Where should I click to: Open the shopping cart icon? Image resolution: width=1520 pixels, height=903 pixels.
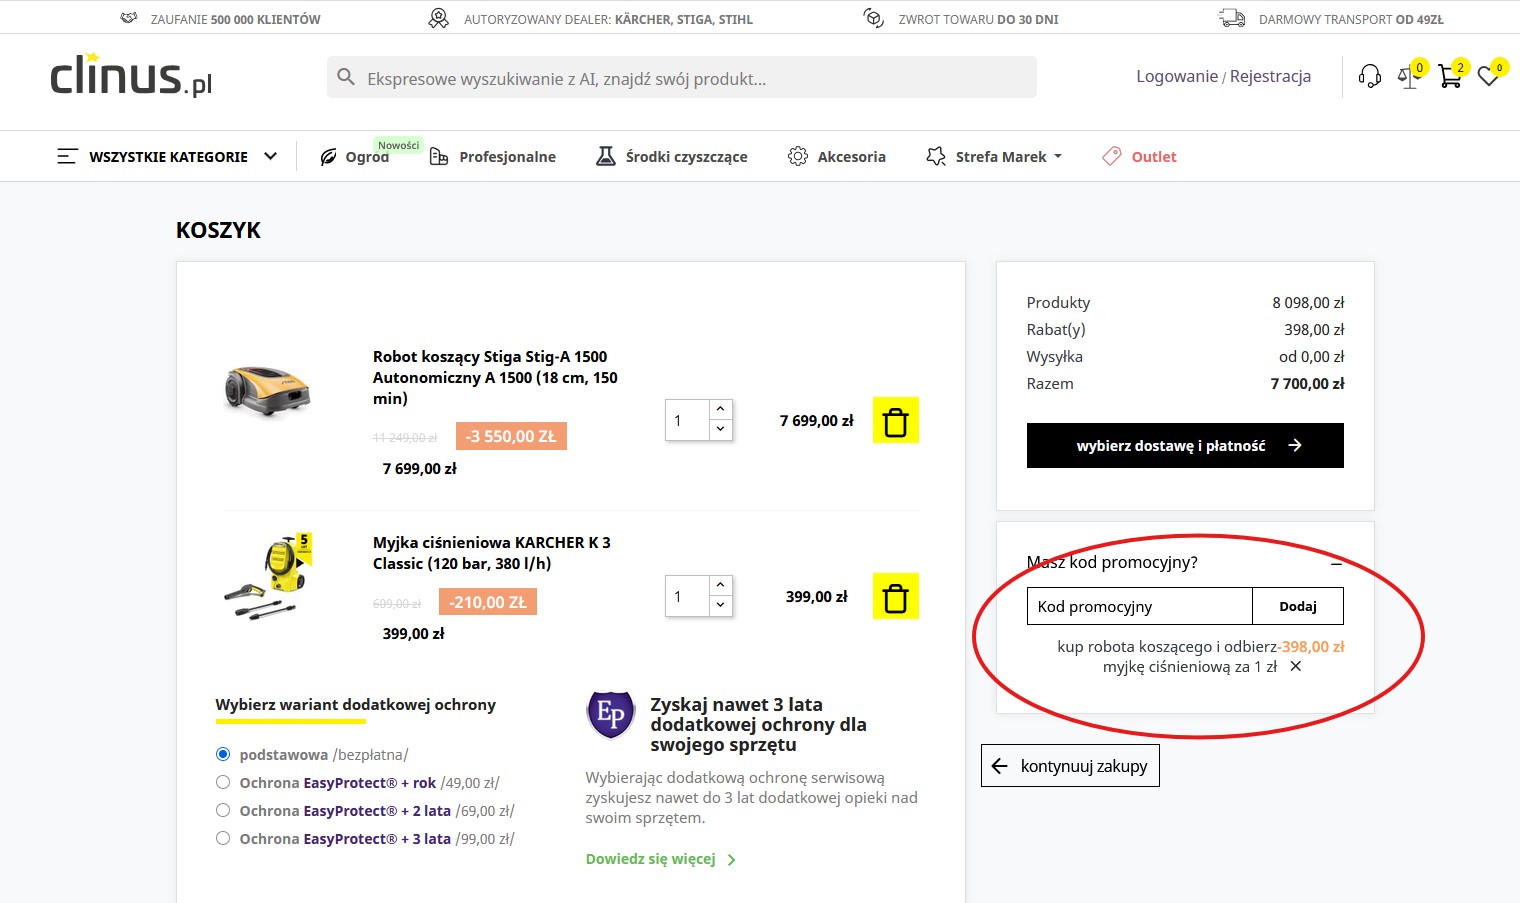[x=1450, y=76]
